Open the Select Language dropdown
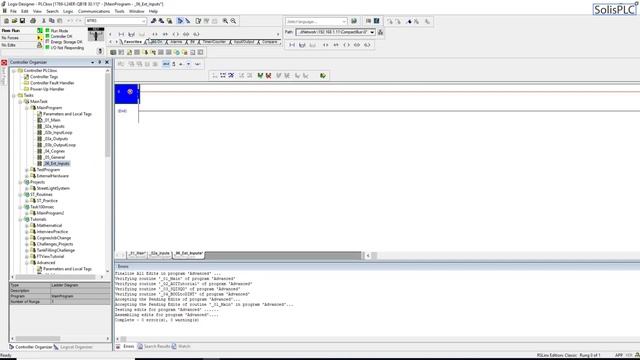Viewport: 640px width, 360px height. click(344, 21)
